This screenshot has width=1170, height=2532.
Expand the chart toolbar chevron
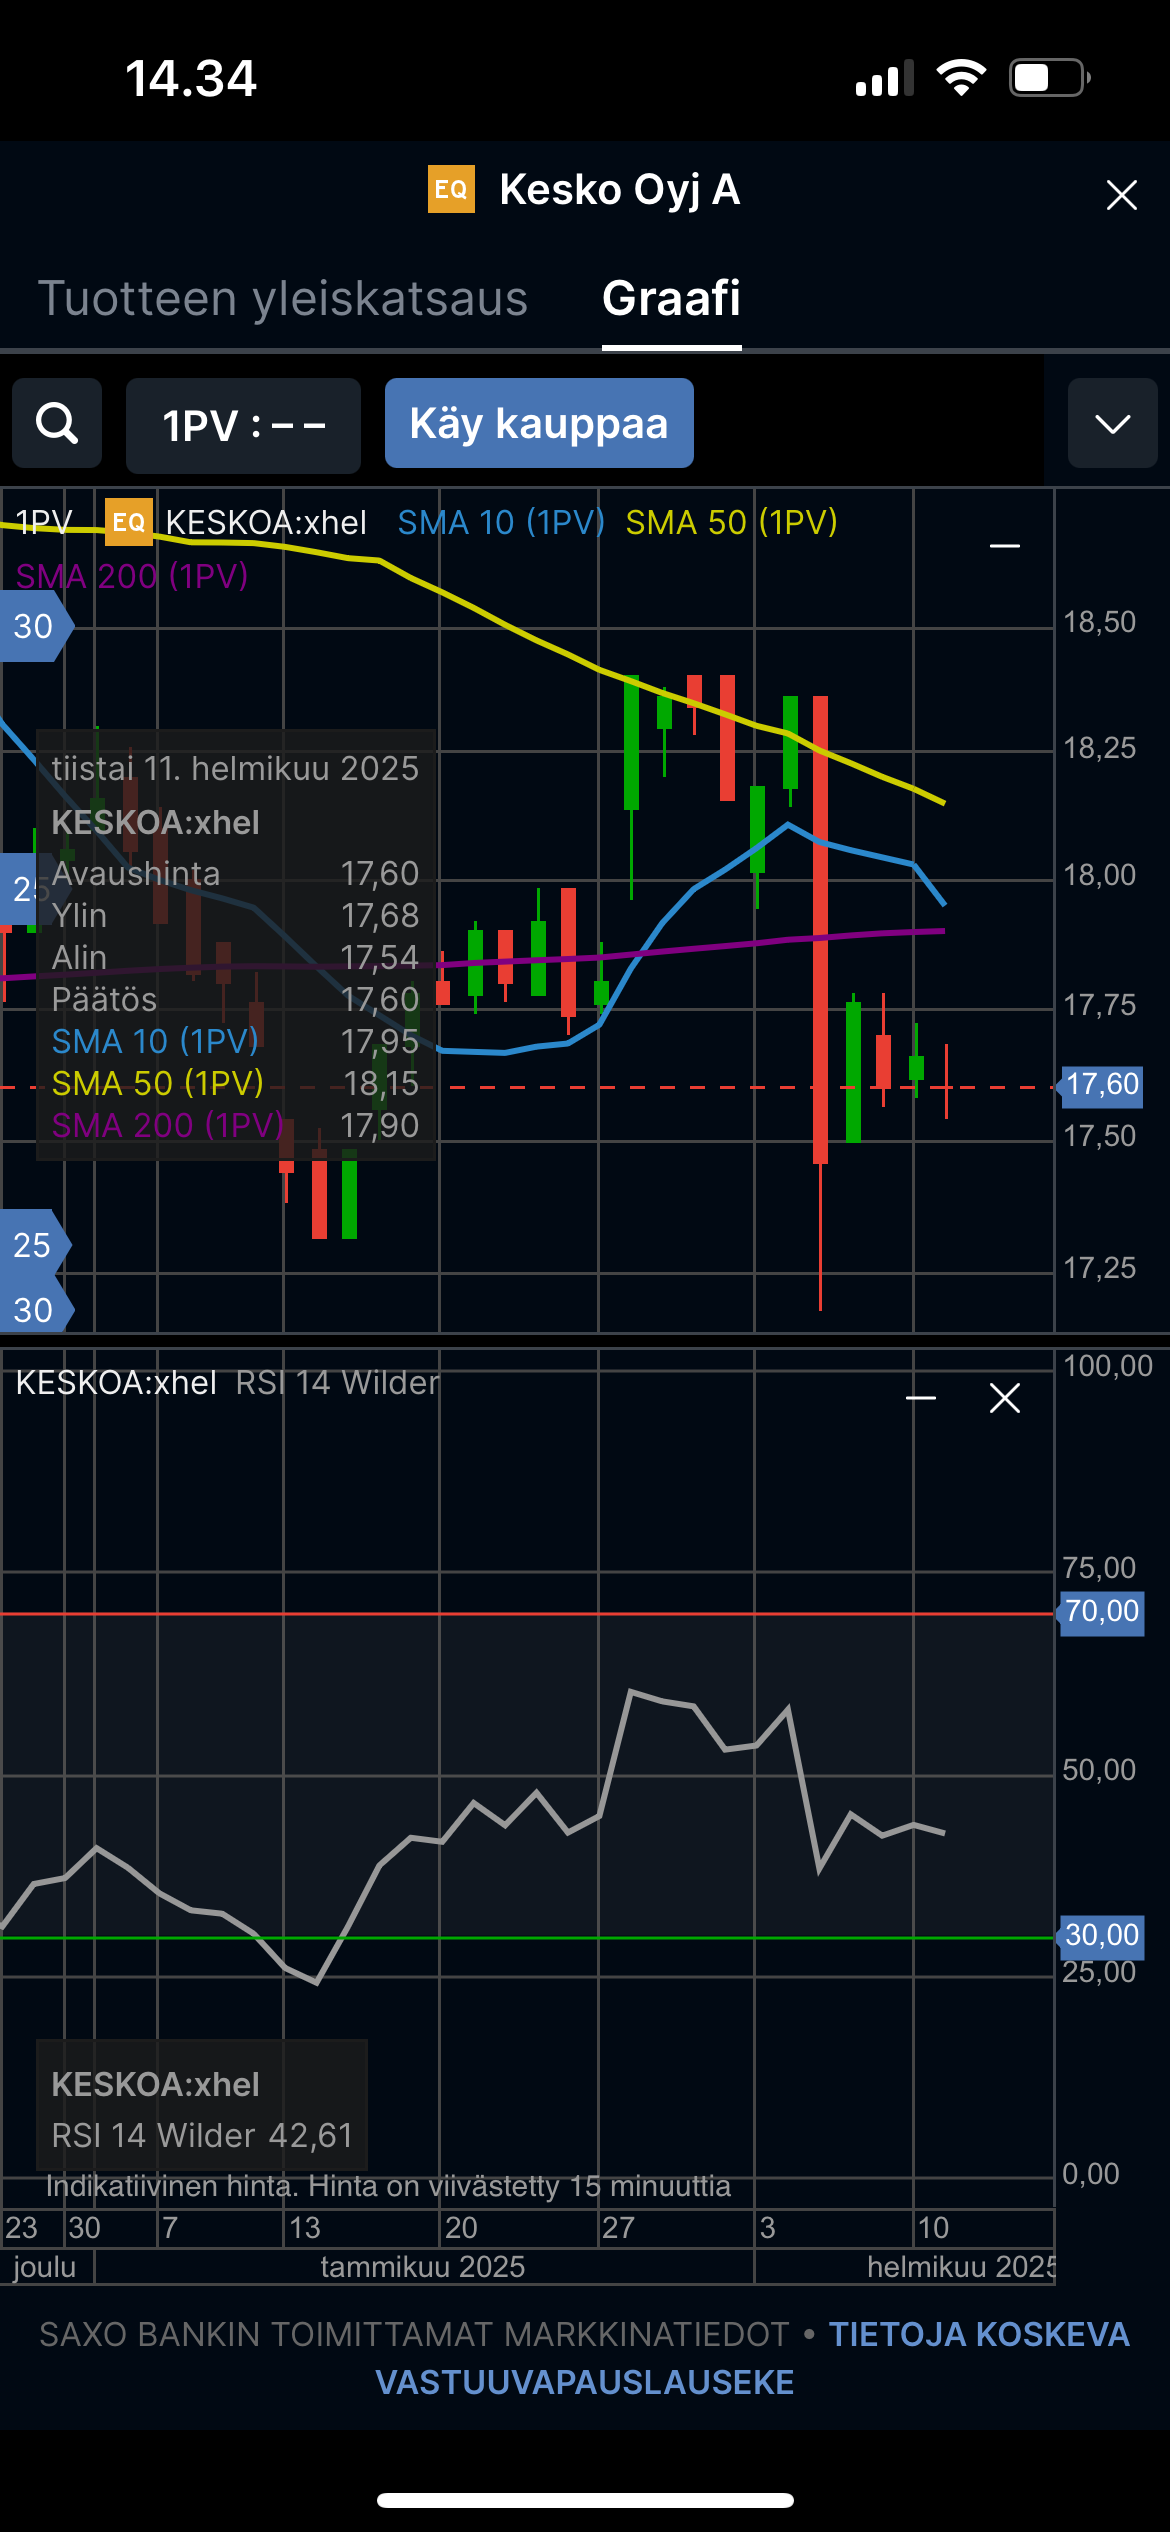pos(1112,423)
